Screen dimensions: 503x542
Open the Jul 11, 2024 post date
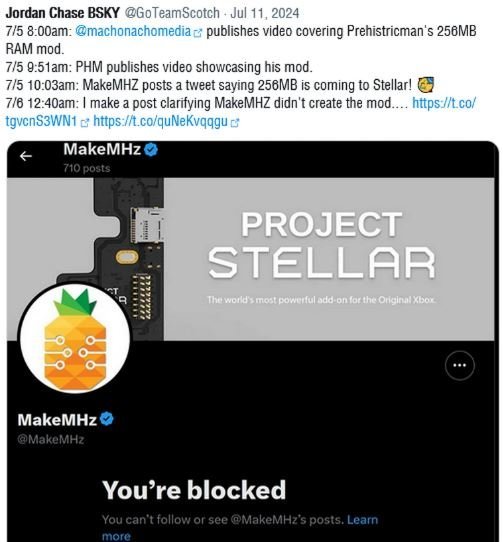tap(264, 13)
